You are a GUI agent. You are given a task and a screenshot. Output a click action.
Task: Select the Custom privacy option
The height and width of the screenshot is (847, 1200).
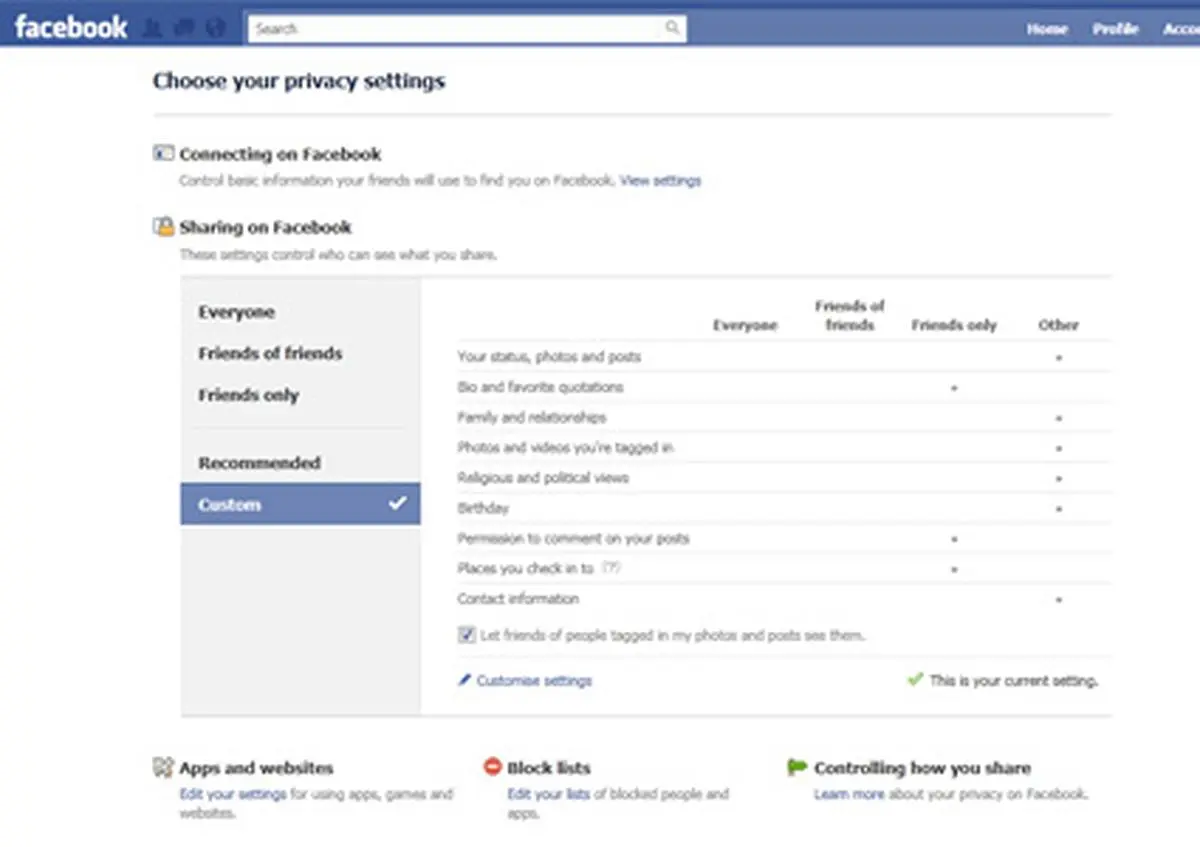coord(229,504)
